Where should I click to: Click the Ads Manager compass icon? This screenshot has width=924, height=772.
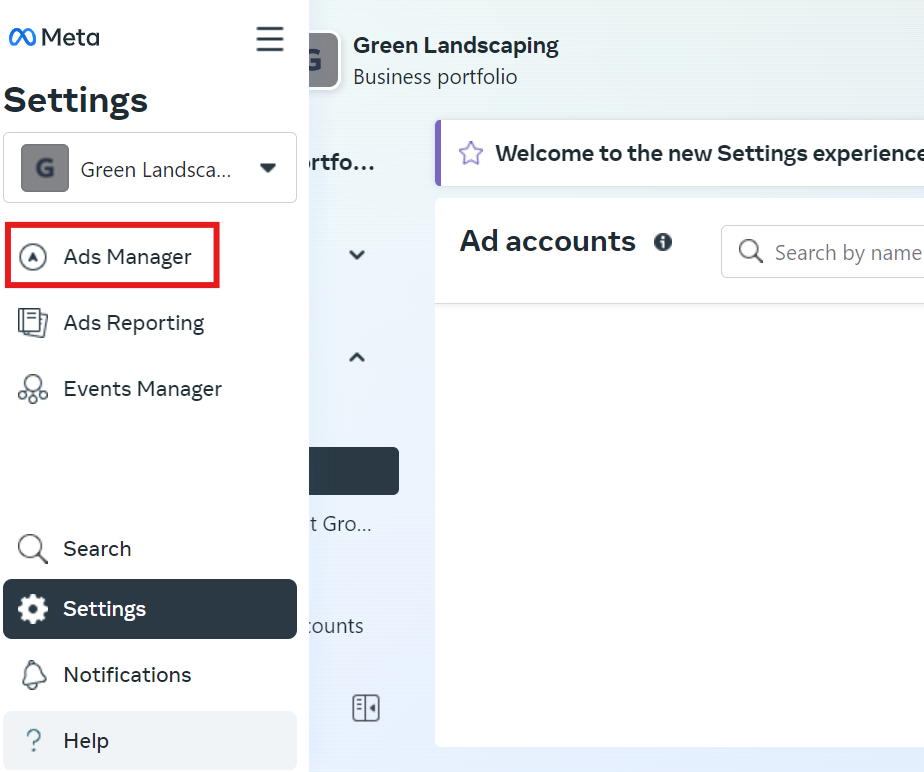(33, 257)
